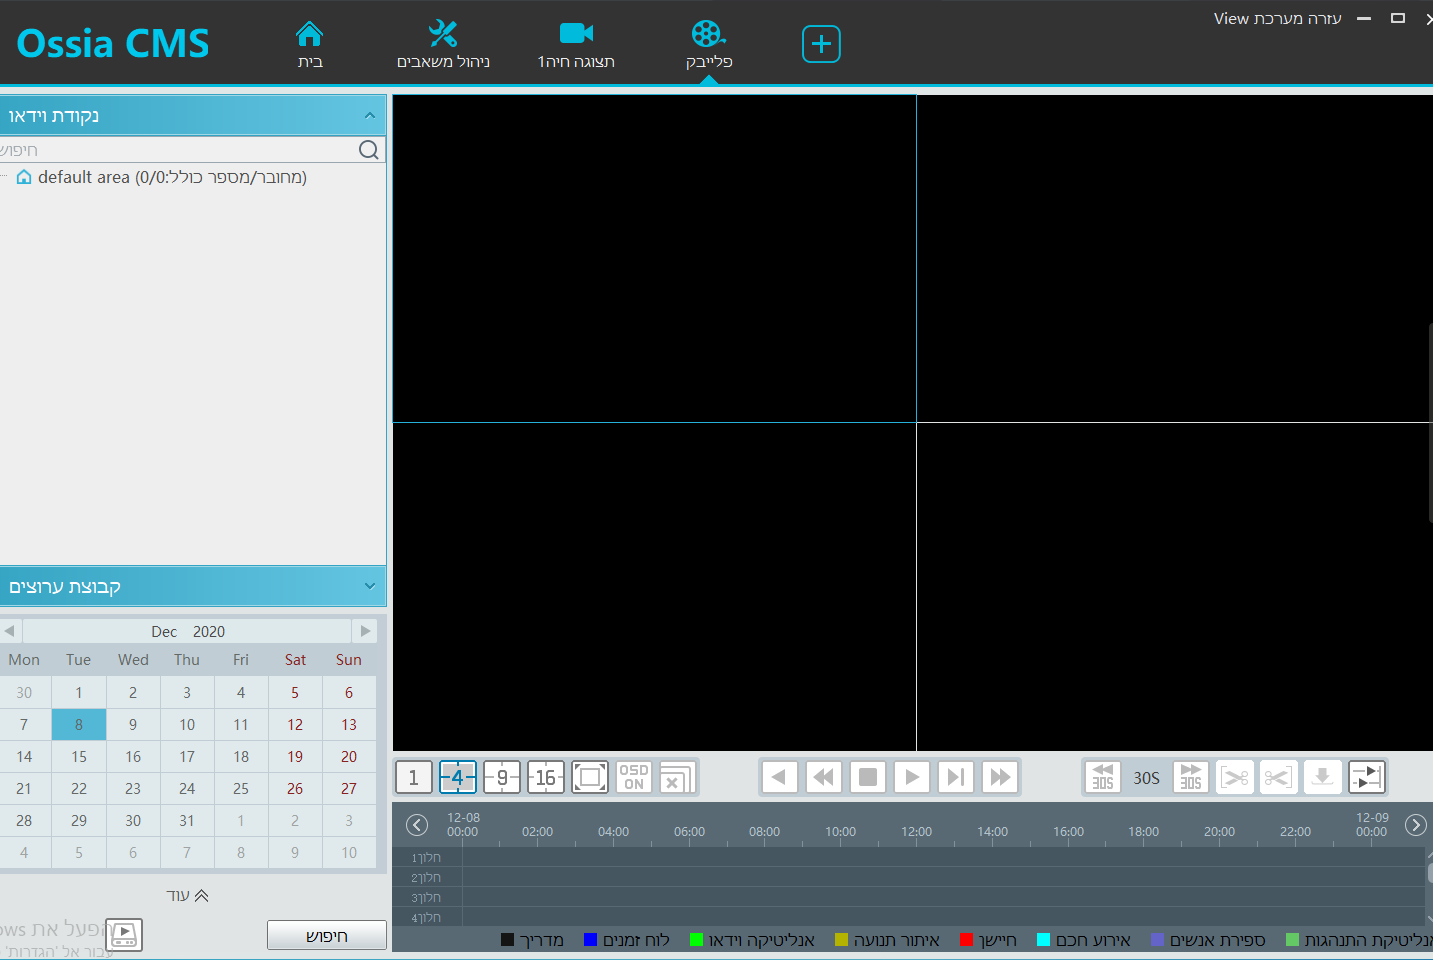Toggle the OSD ON display
Screen dimensions: 1433x960
tap(634, 777)
